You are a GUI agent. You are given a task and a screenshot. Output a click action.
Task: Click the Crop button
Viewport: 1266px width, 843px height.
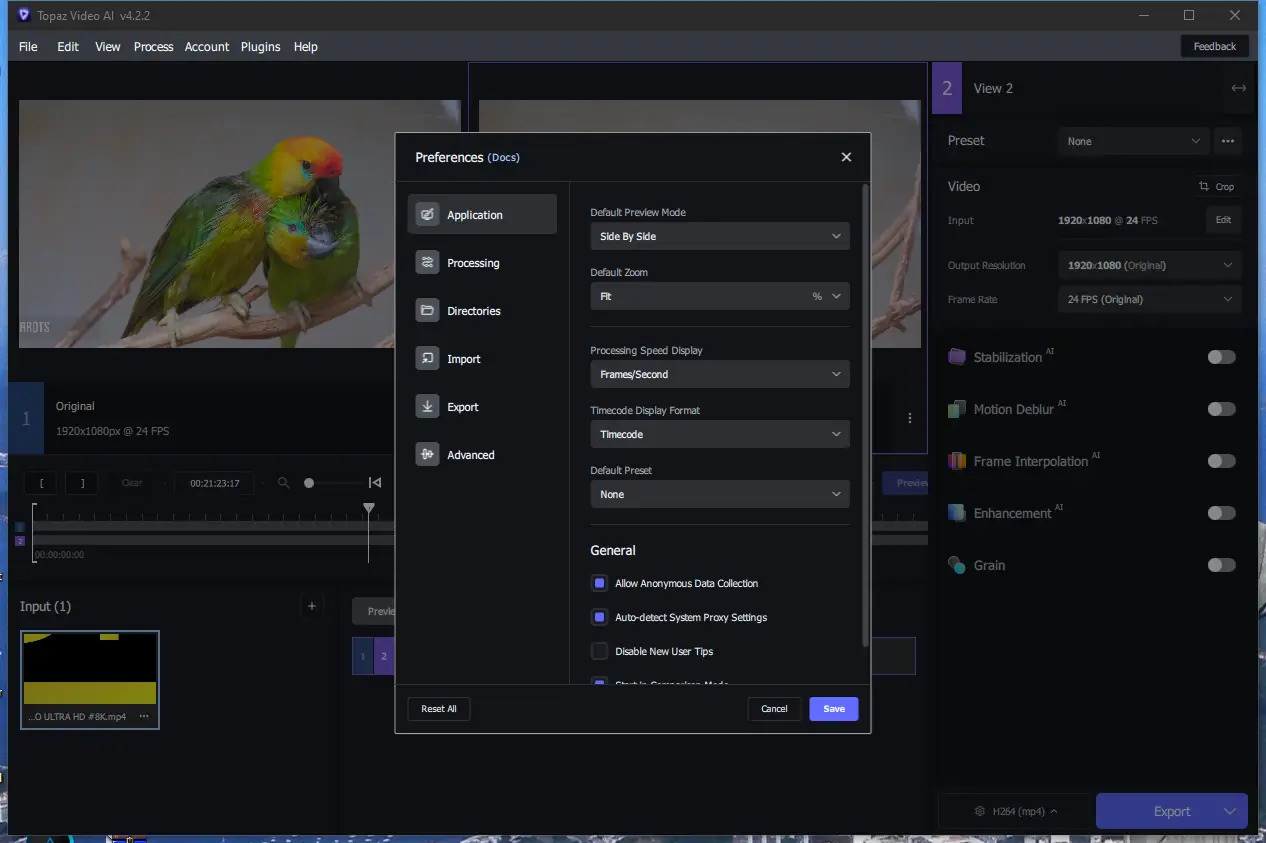click(x=1217, y=186)
